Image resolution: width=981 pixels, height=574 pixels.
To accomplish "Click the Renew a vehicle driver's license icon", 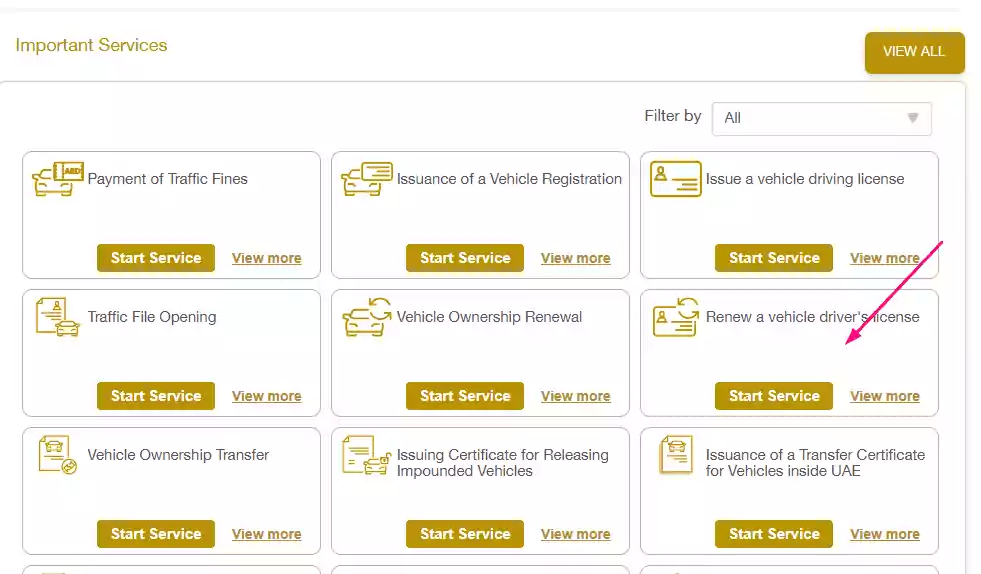I will (676, 317).
